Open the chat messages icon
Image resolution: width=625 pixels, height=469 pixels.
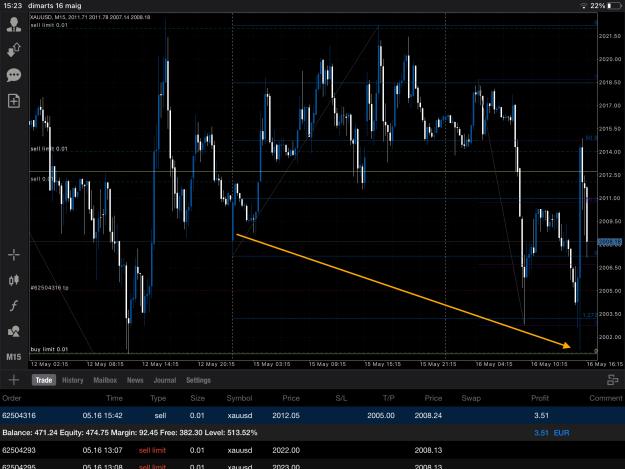point(14,75)
